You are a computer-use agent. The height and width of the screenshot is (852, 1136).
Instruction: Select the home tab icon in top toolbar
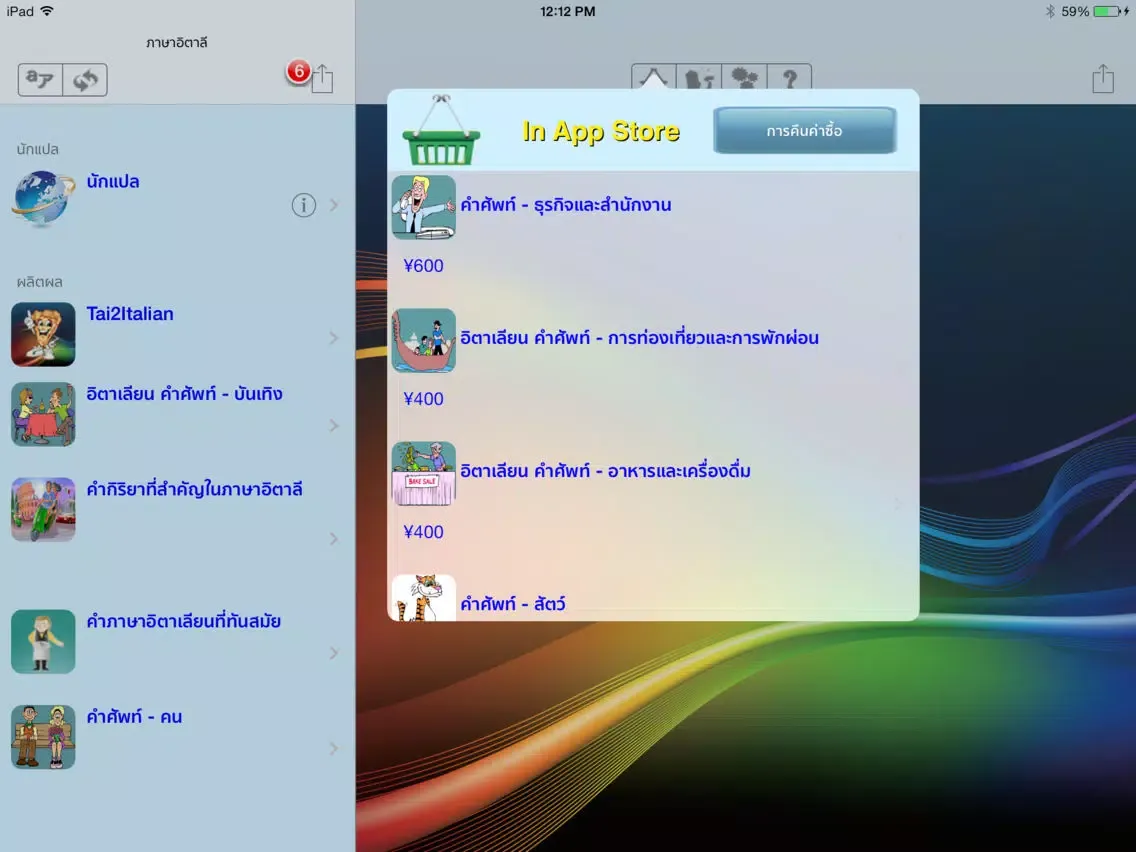point(653,78)
